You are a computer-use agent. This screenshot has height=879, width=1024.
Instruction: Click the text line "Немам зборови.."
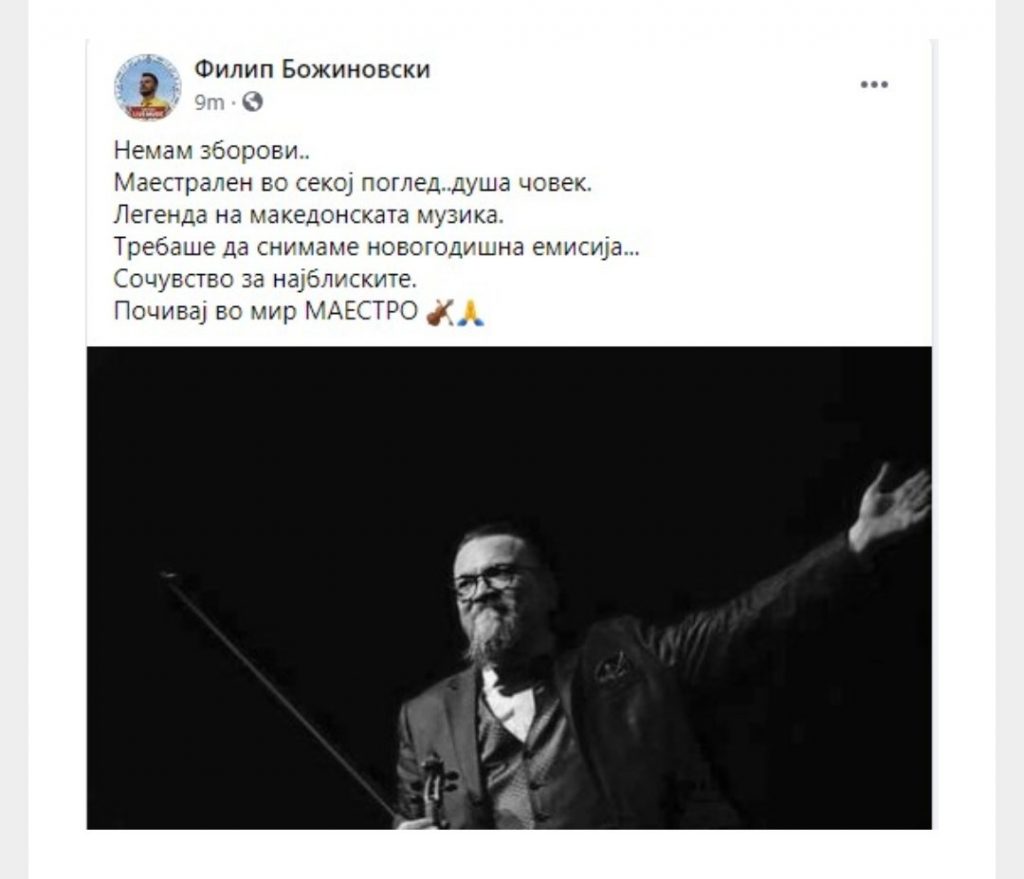212,151
